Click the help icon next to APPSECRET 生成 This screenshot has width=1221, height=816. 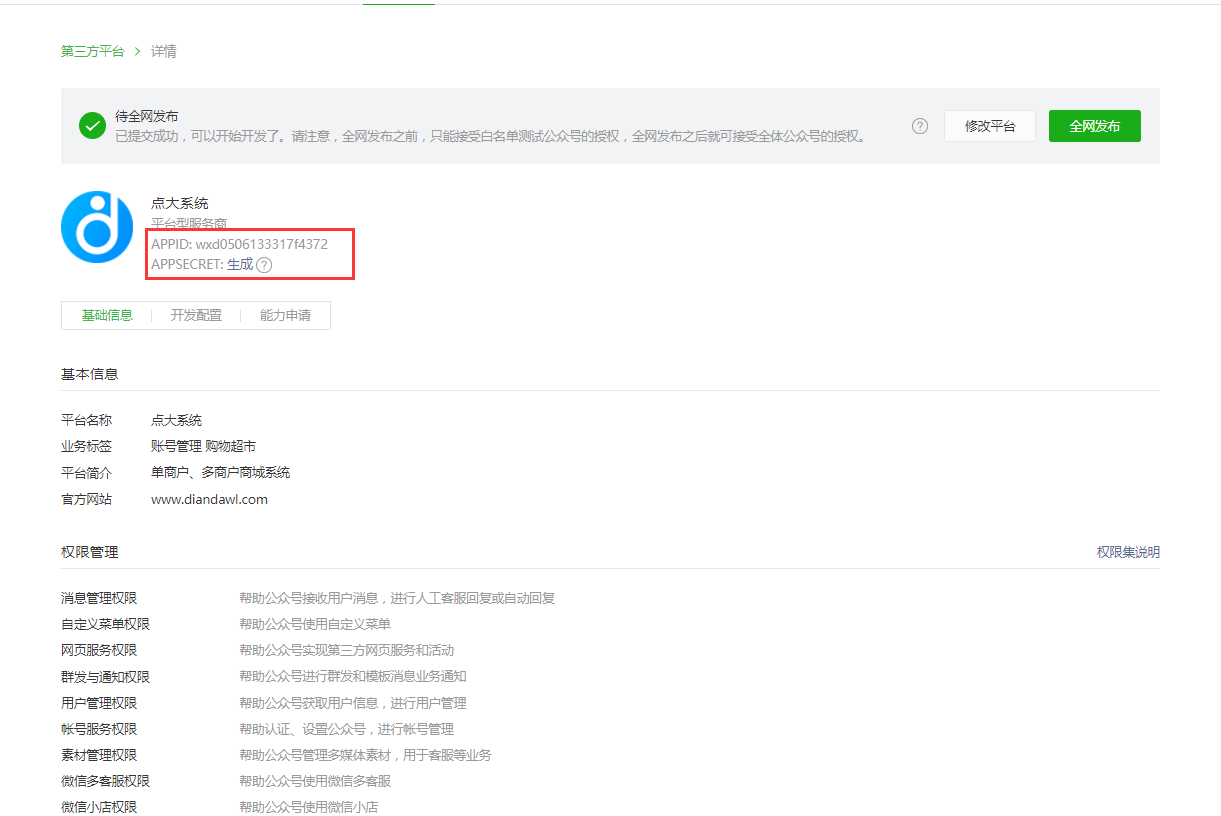(264, 265)
